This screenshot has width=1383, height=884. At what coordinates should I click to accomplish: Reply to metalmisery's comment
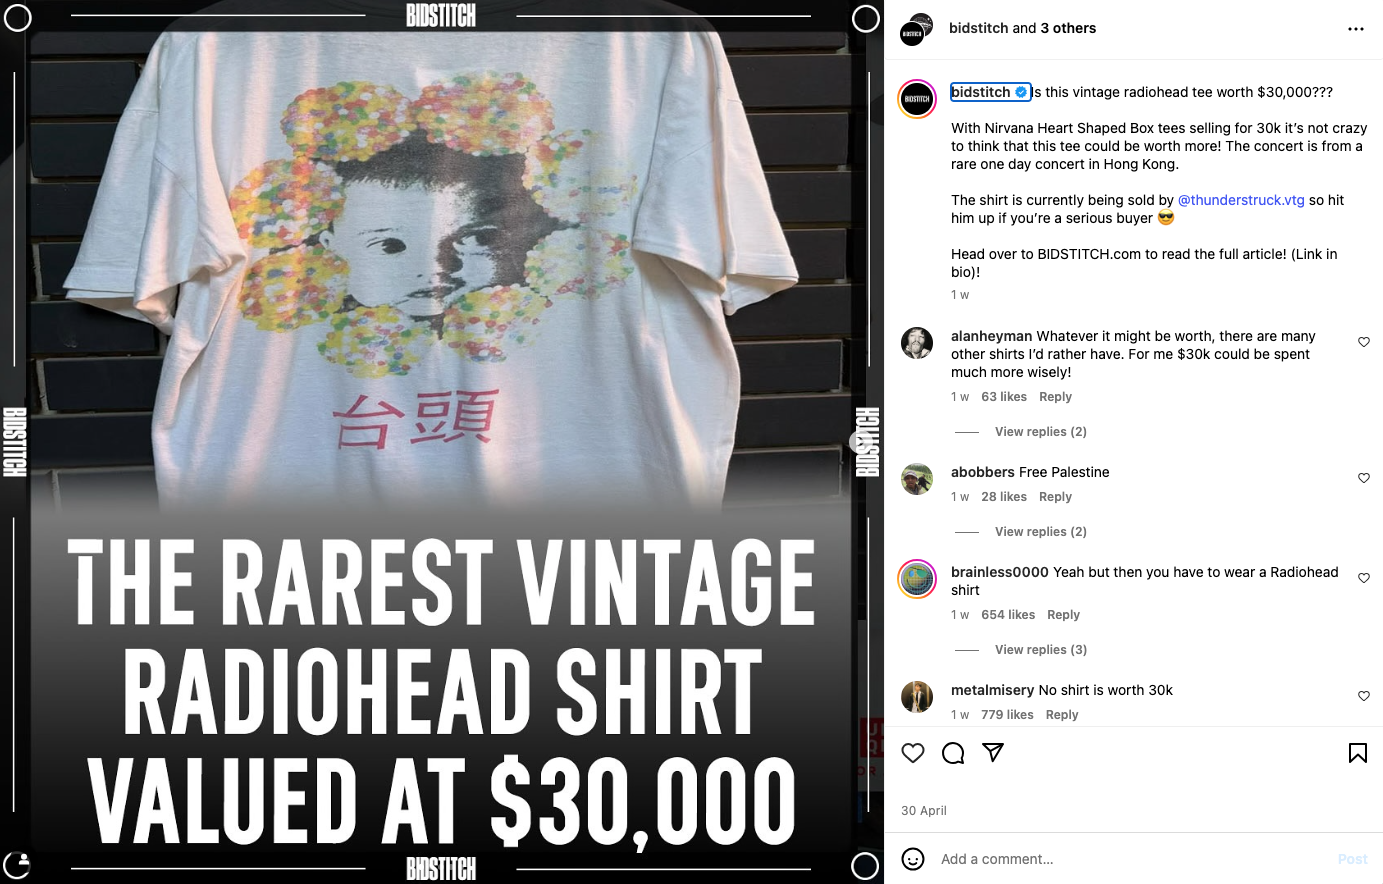pyautogui.click(x=1062, y=715)
